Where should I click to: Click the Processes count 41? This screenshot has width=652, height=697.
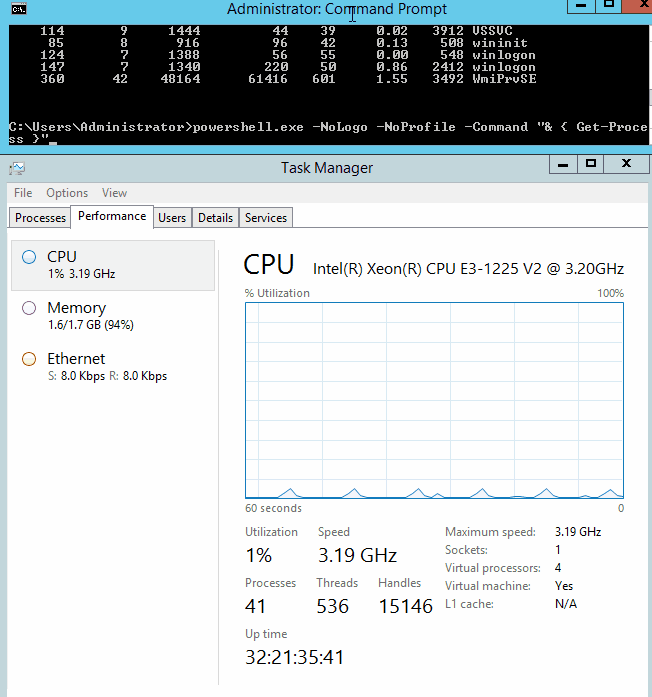pyautogui.click(x=256, y=606)
